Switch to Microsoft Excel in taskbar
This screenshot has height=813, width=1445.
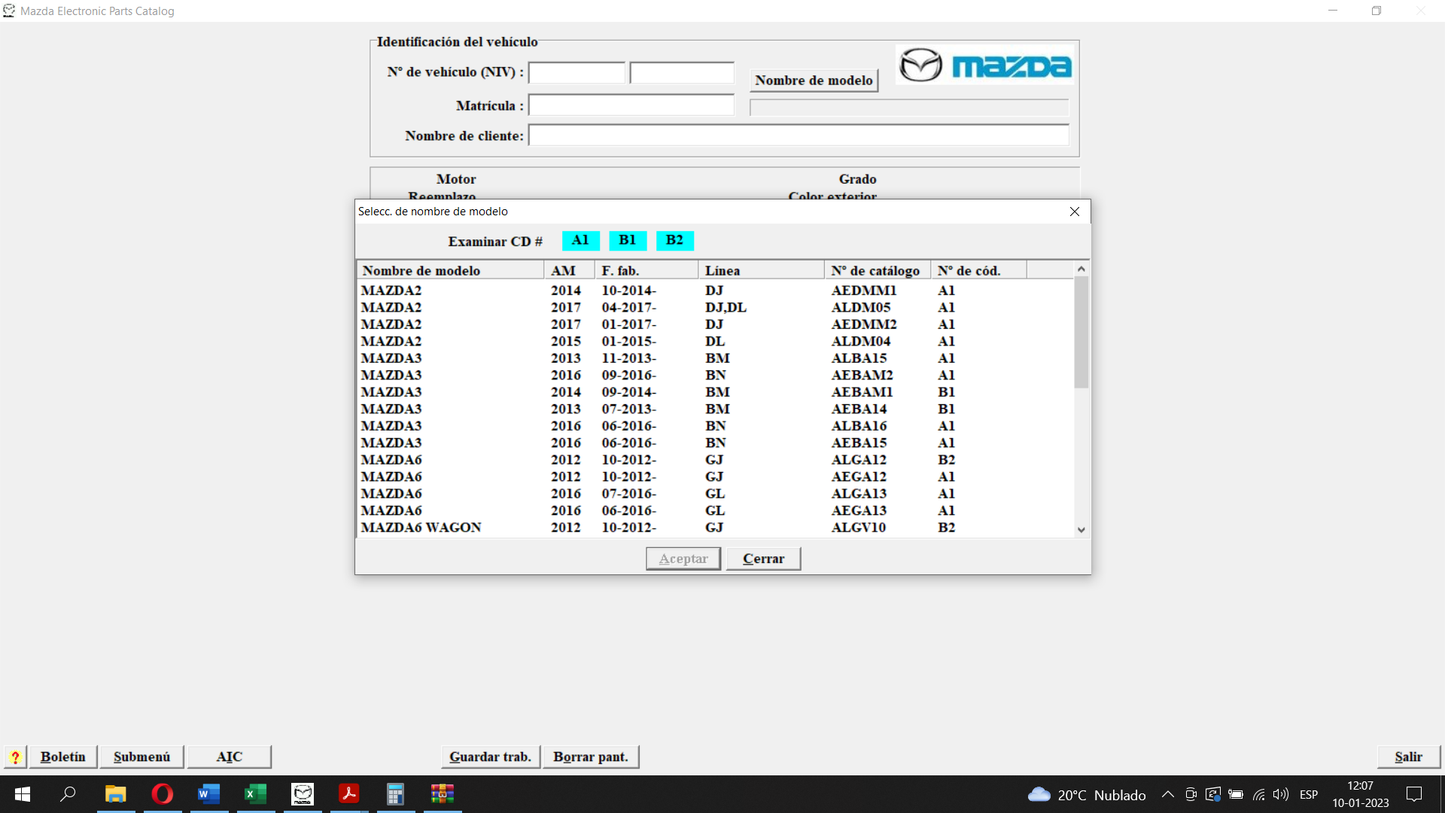[256, 795]
